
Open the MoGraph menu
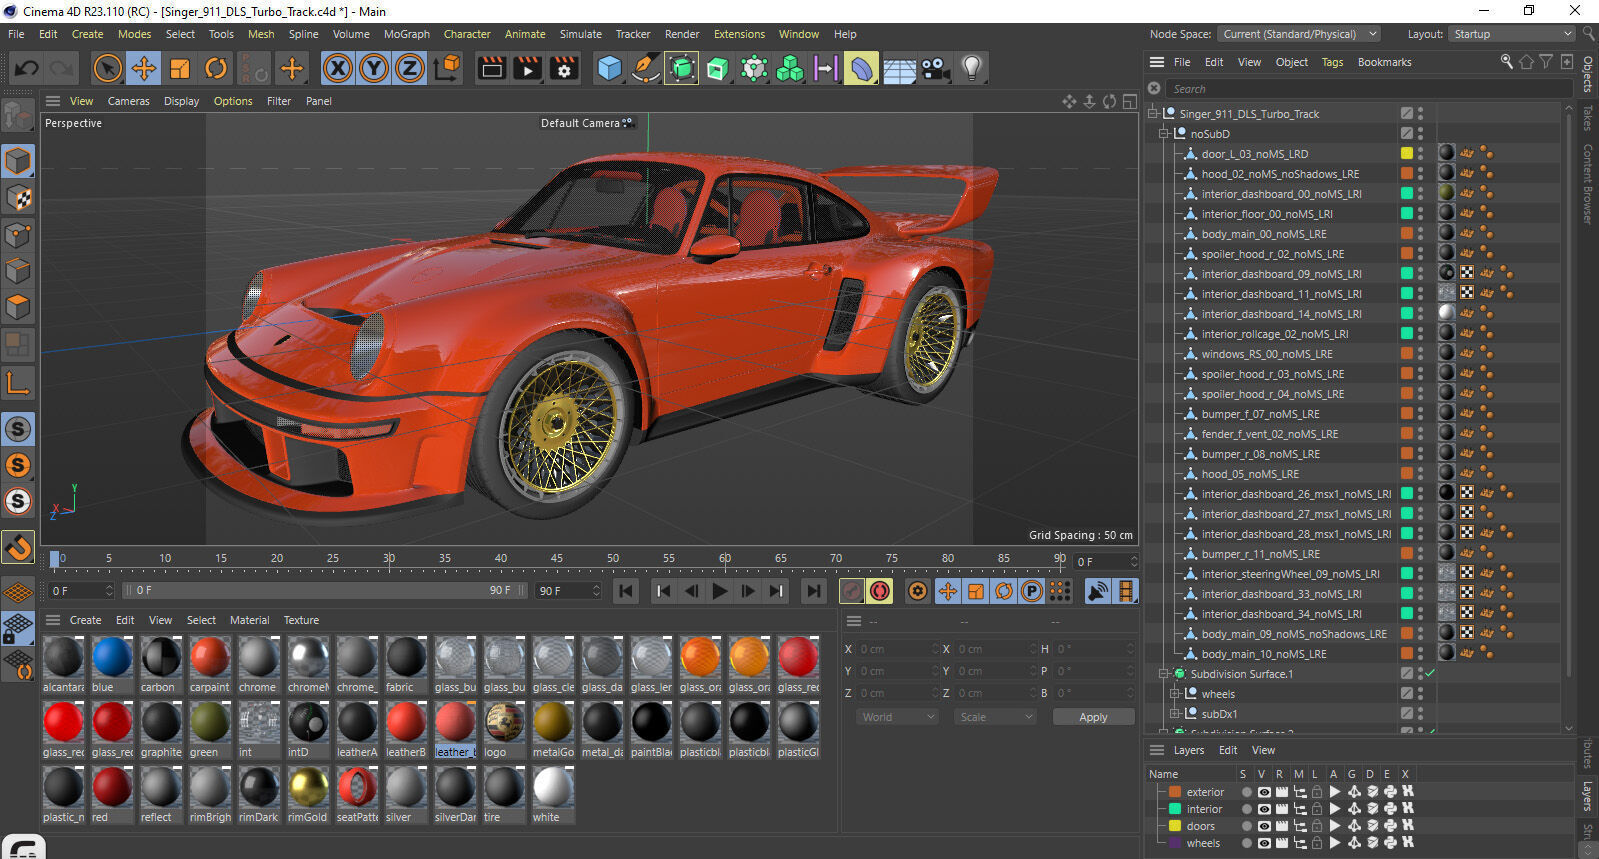(x=407, y=34)
